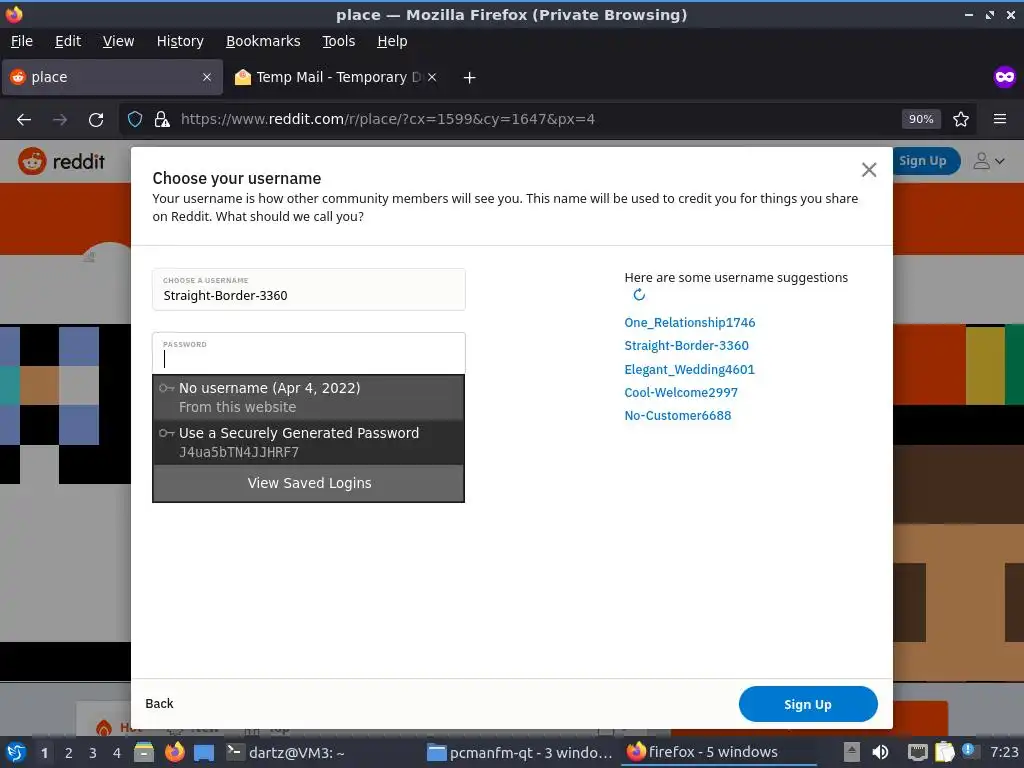Screen dimensions: 1024x768
Task: Click the Back link in the dialog
Action: tap(159, 703)
